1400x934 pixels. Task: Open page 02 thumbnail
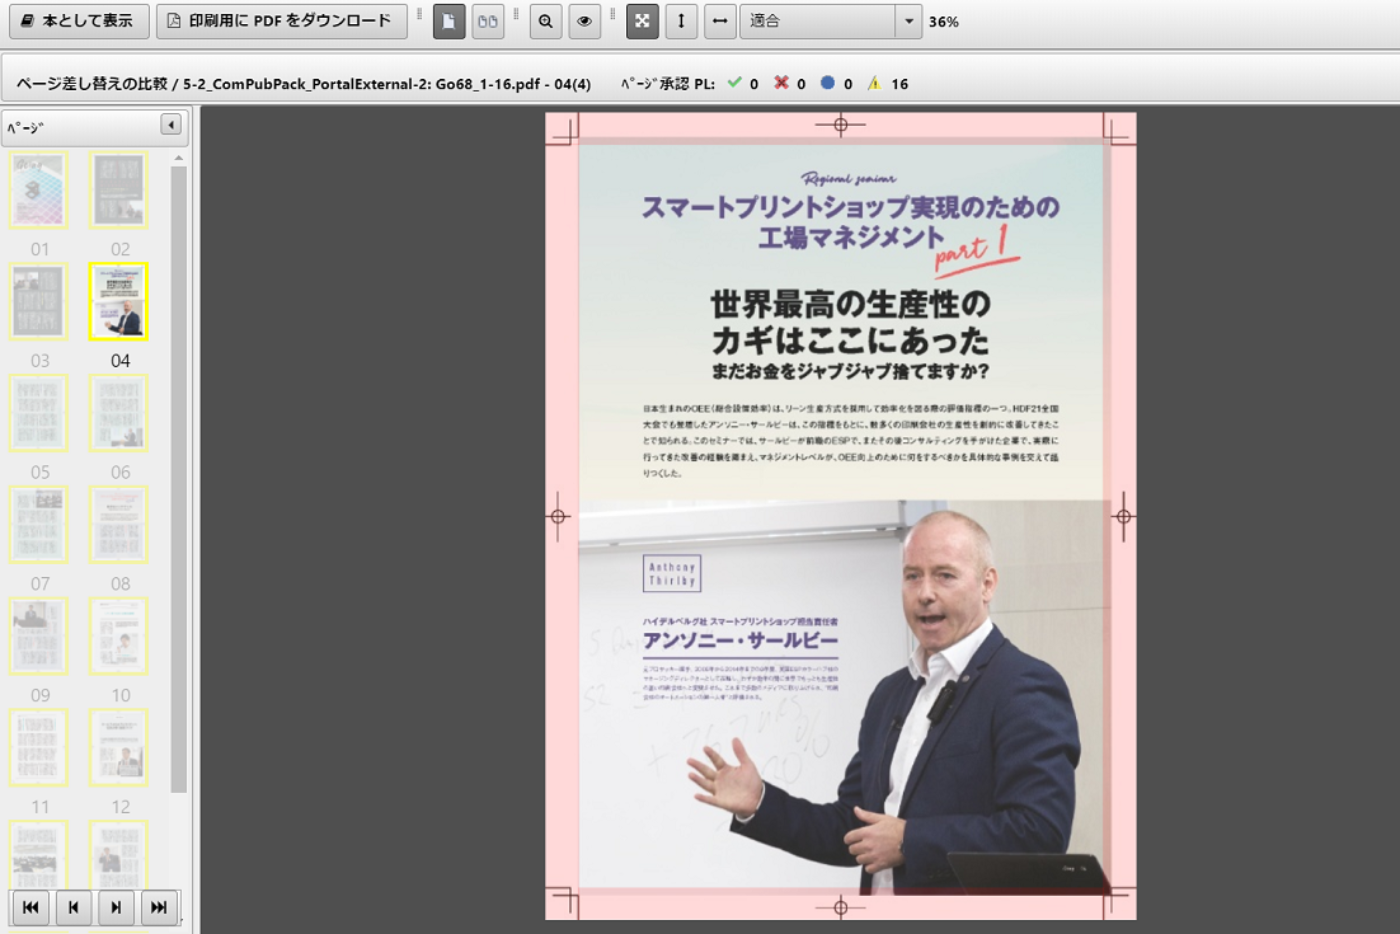[119, 190]
